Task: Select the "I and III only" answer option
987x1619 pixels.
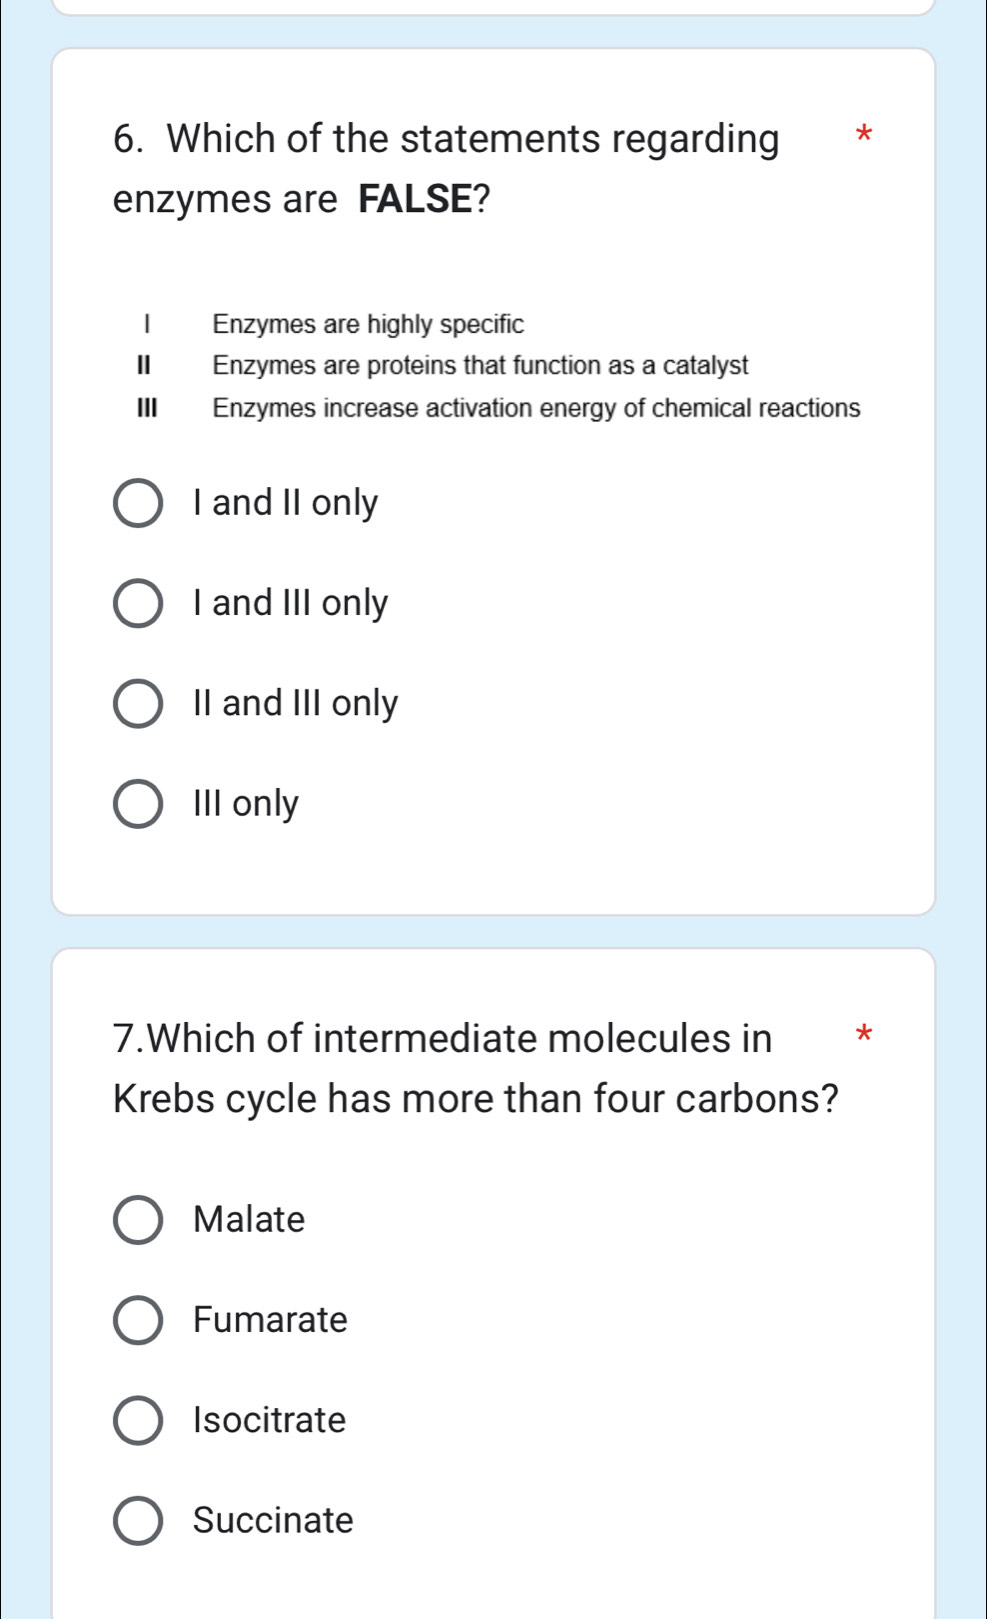Action: [138, 602]
